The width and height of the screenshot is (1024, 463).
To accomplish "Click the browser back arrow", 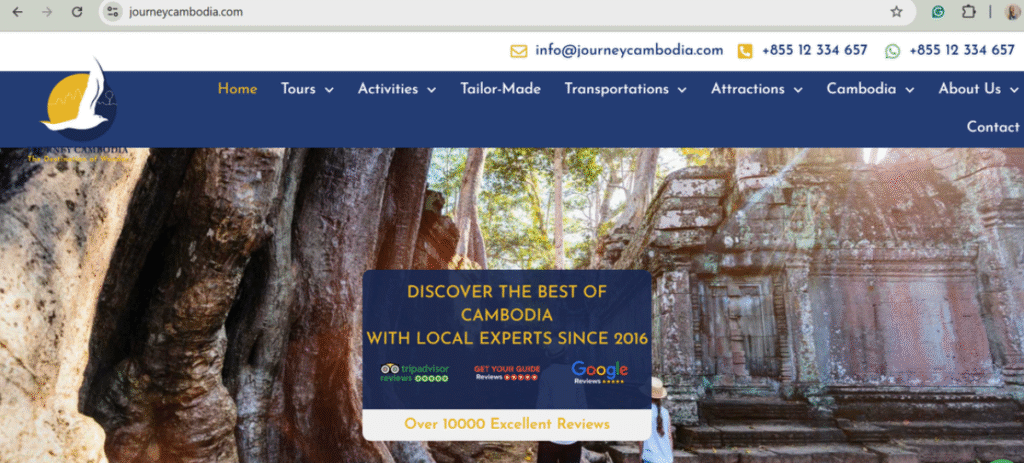I will point(18,12).
